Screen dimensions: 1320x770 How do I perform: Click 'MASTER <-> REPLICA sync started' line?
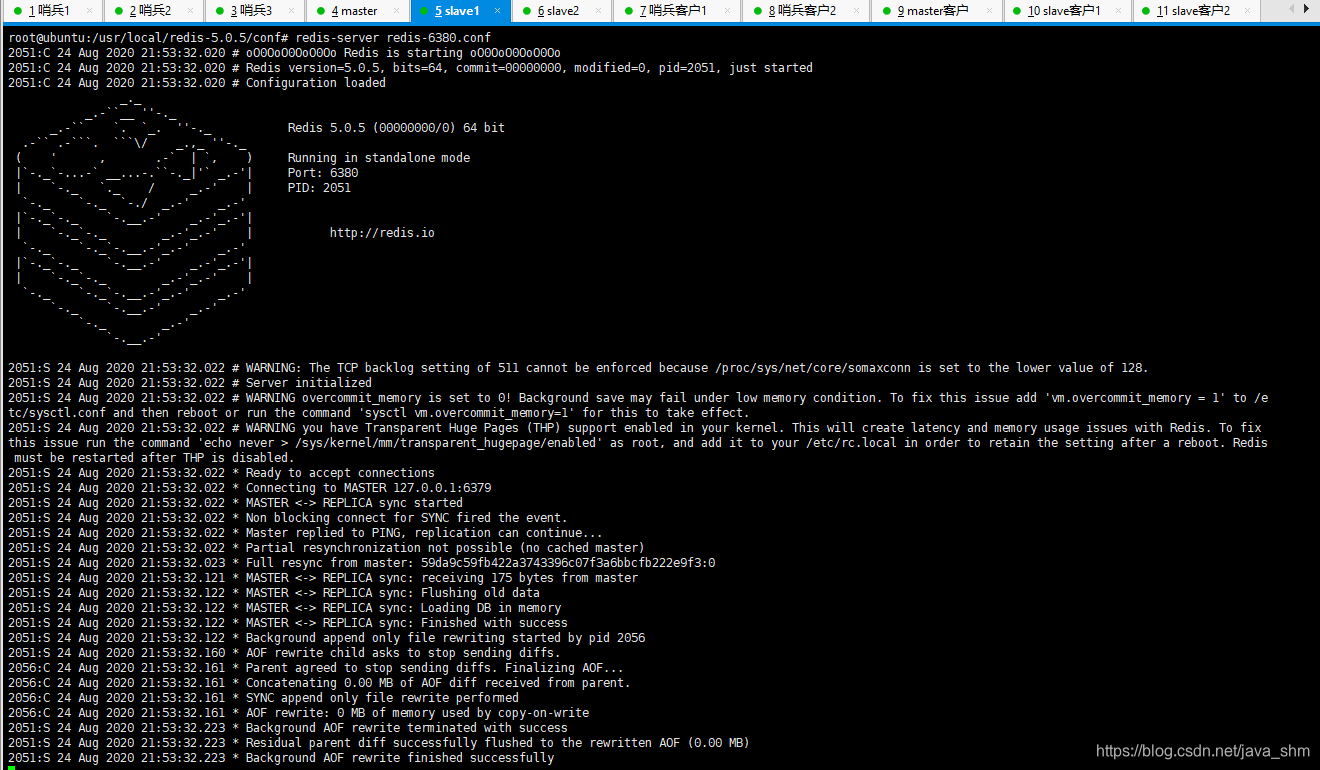[x=235, y=503]
